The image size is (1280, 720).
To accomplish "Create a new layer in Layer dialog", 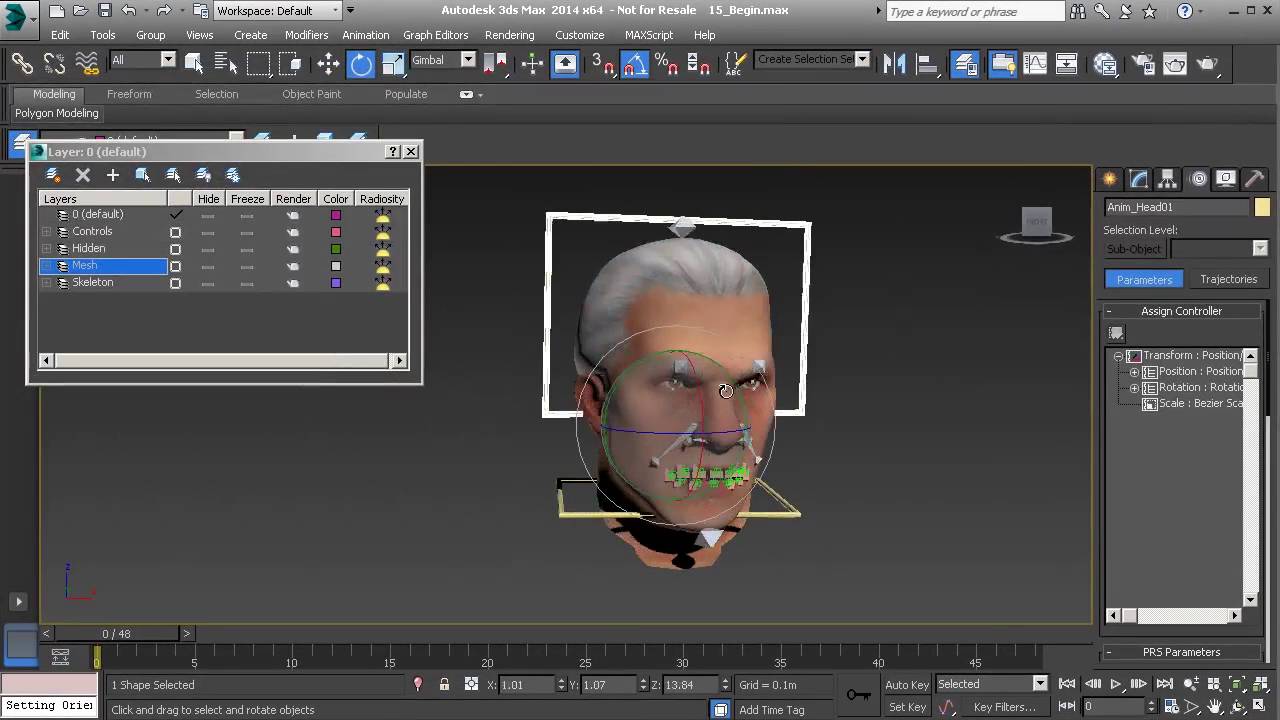I will coord(53,175).
